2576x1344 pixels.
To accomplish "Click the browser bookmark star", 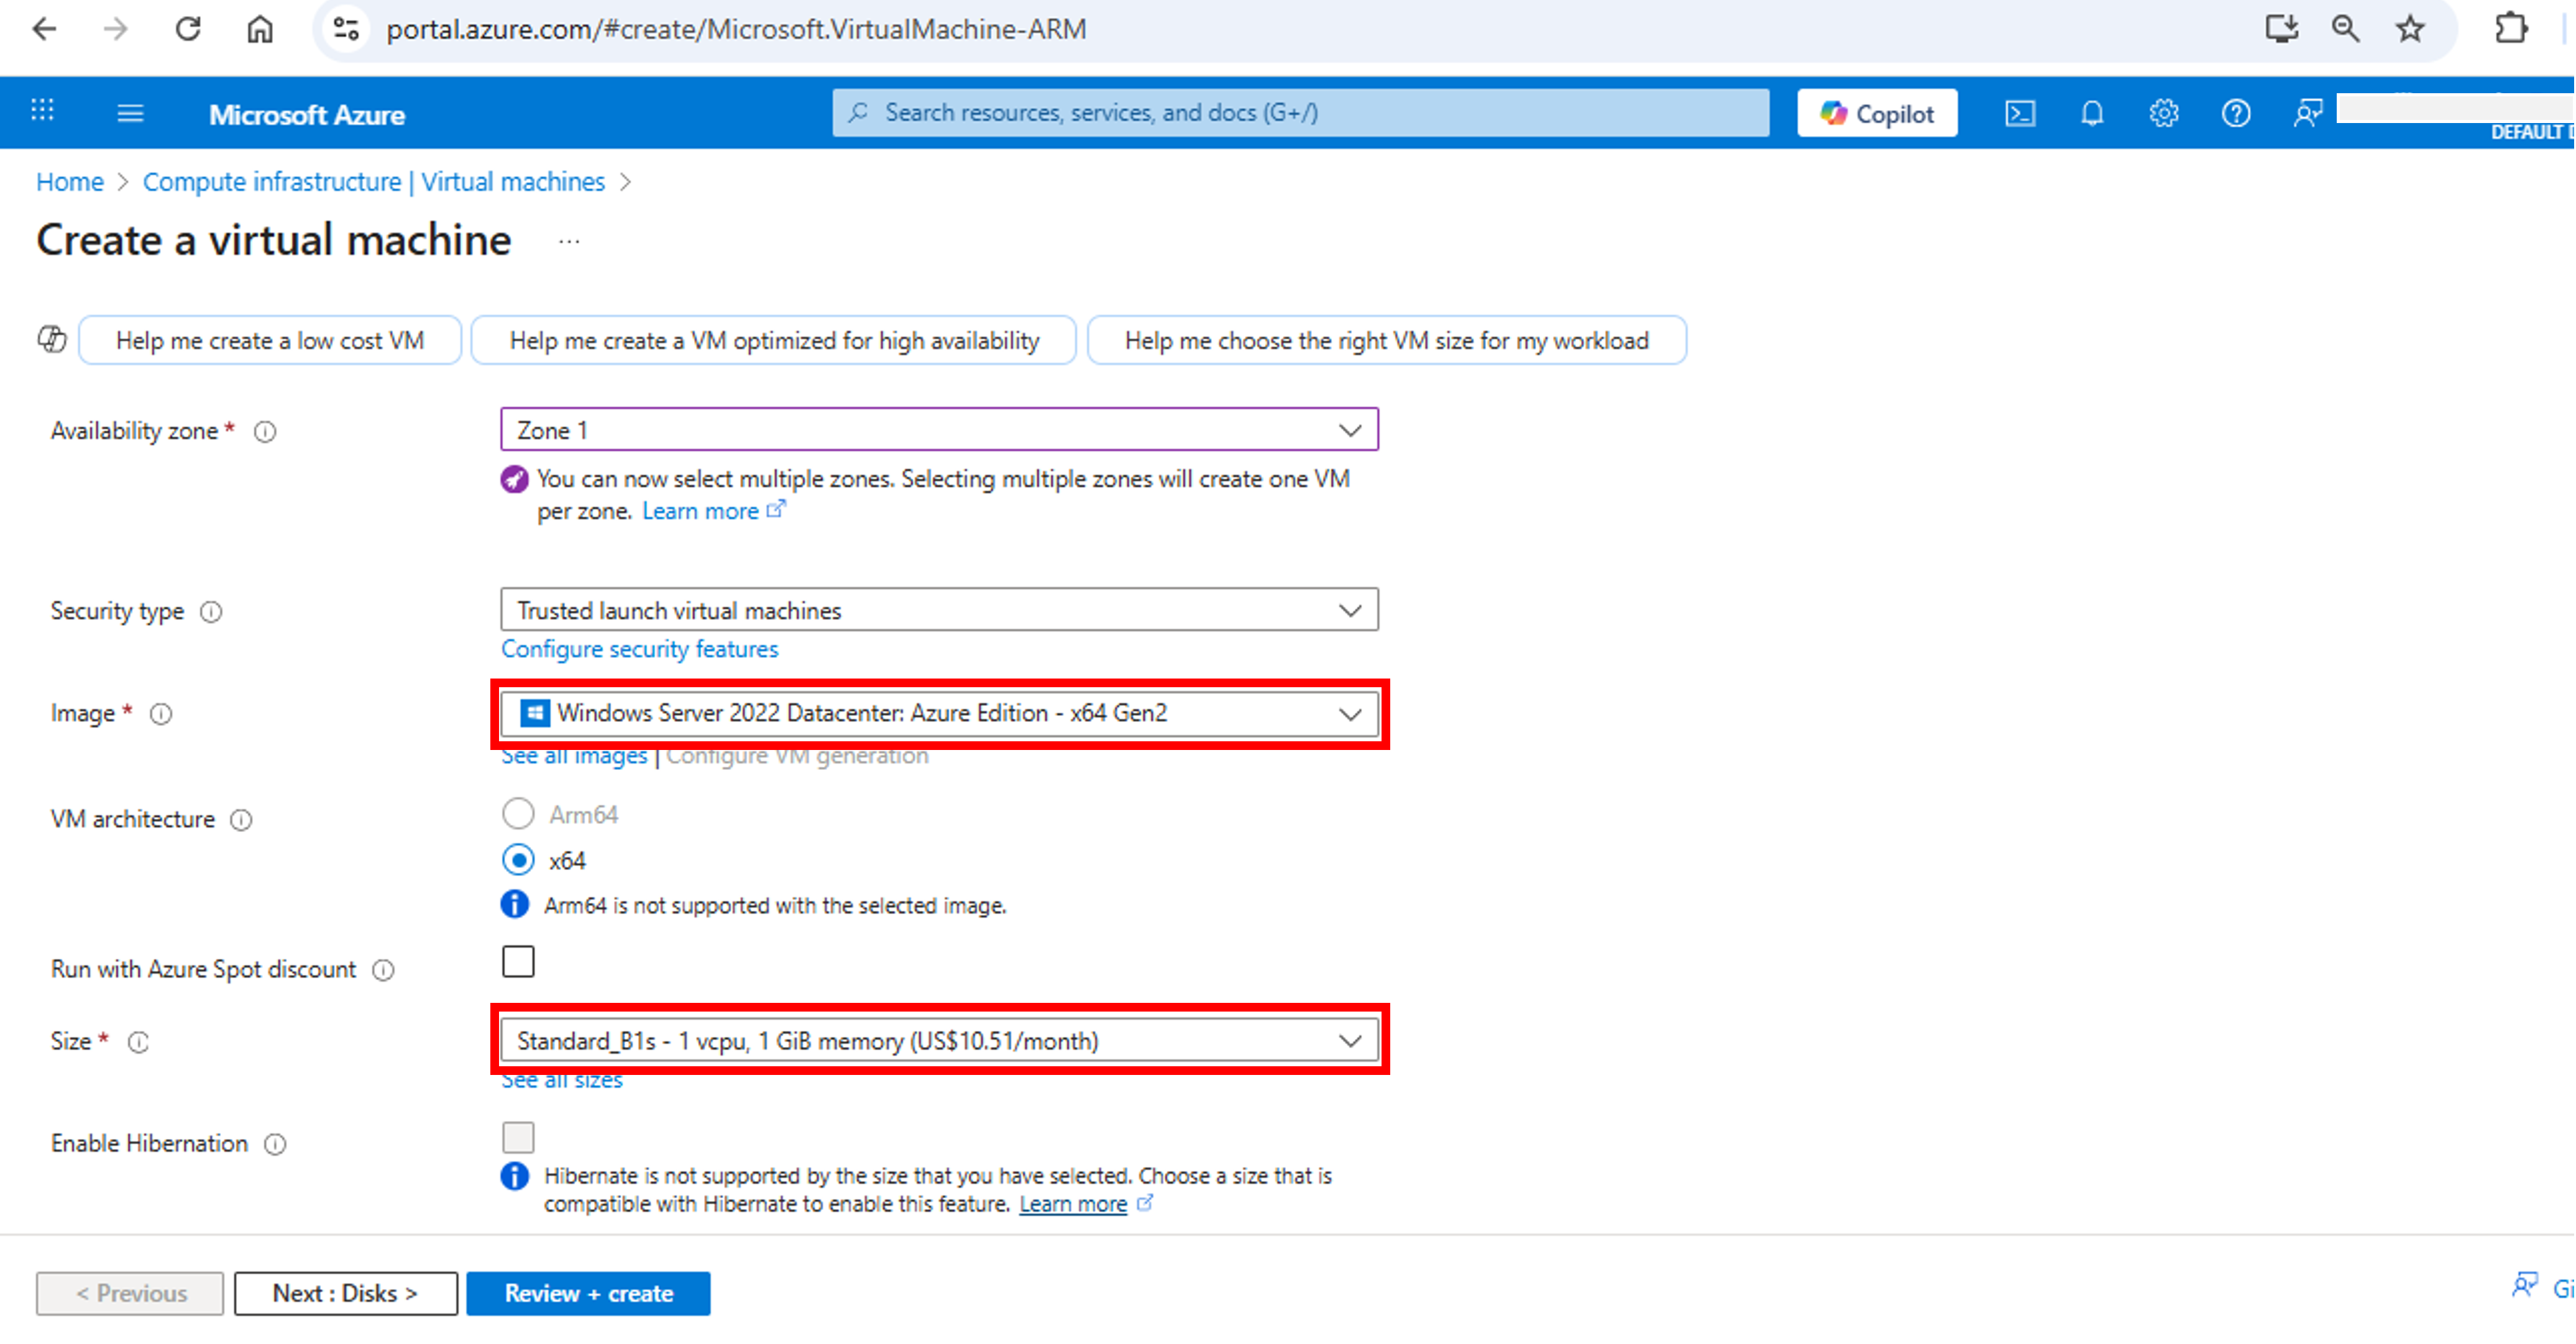I will [x=2410, y=29].
